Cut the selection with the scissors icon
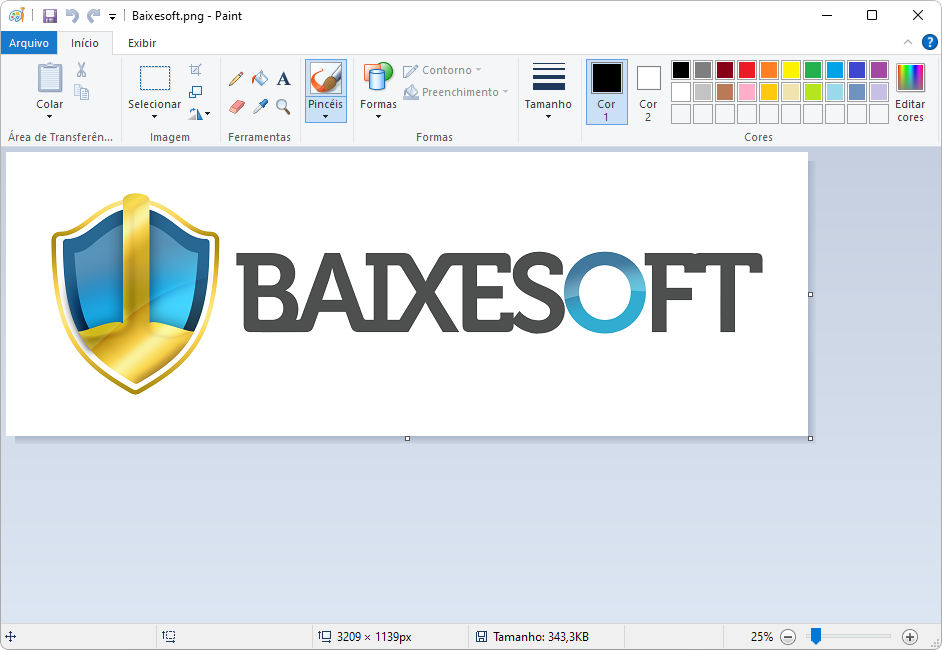 82,70
